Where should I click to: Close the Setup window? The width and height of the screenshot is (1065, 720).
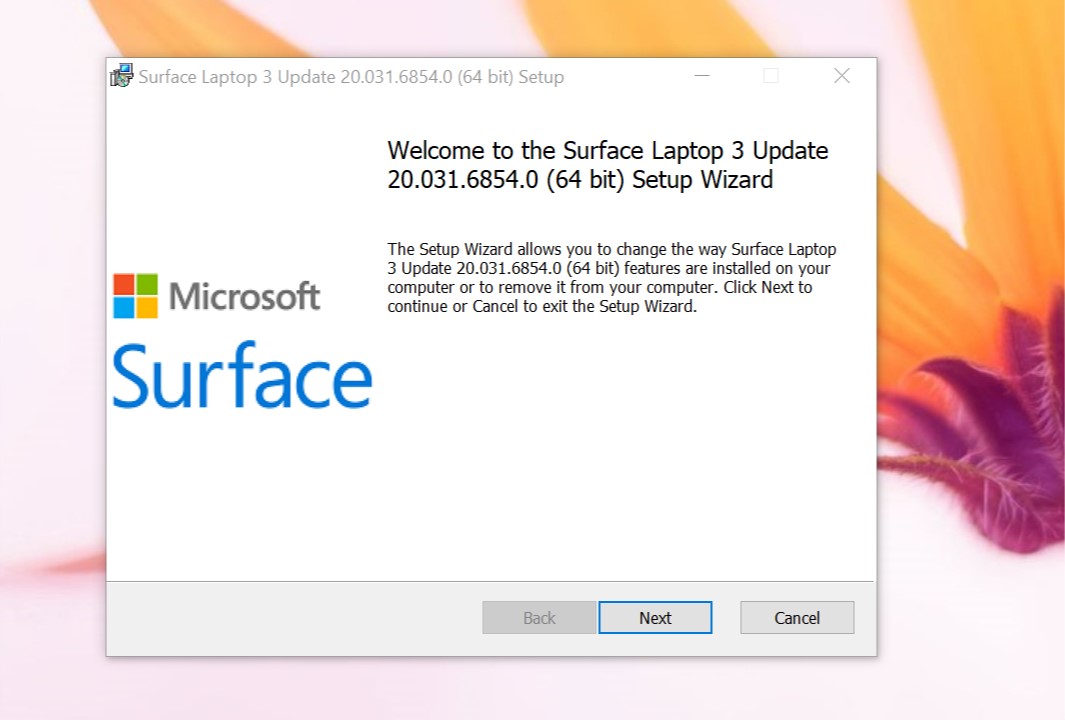[842, 76]
